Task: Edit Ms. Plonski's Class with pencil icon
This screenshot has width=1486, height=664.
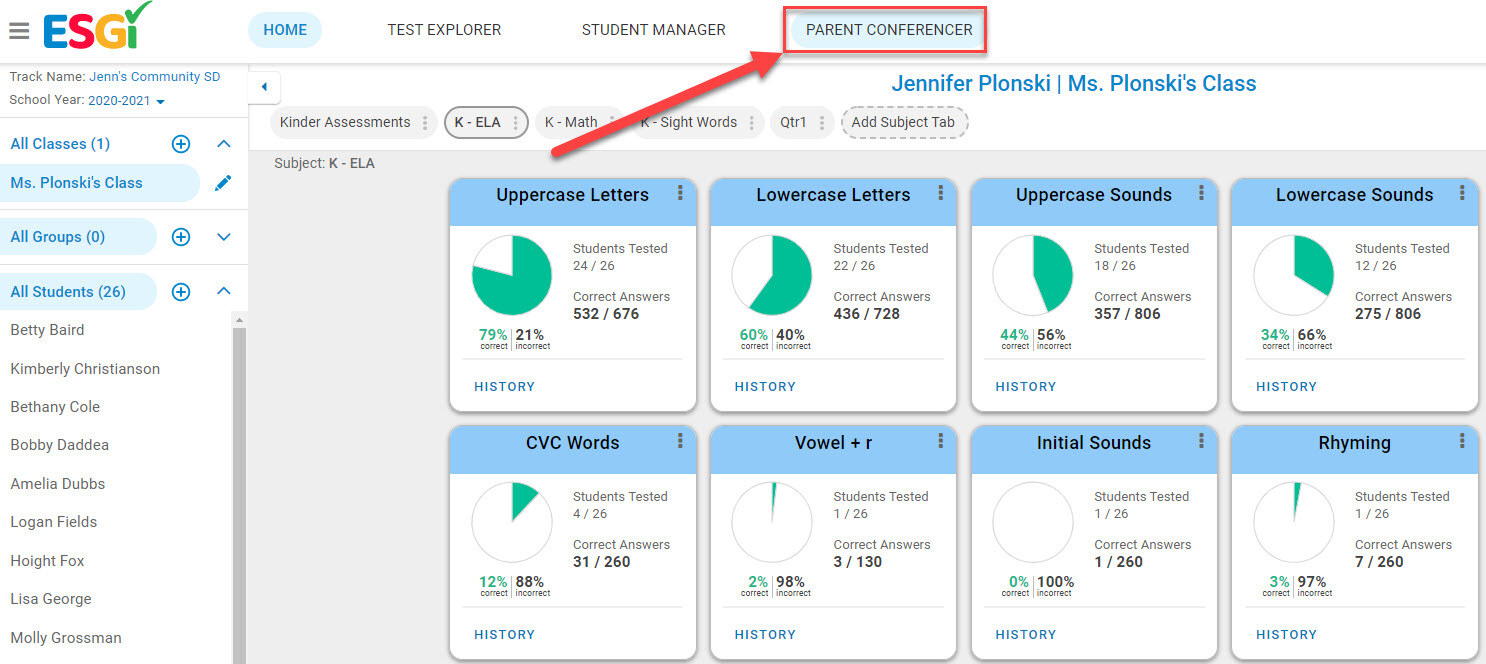Action: click(x=223, y=183)
